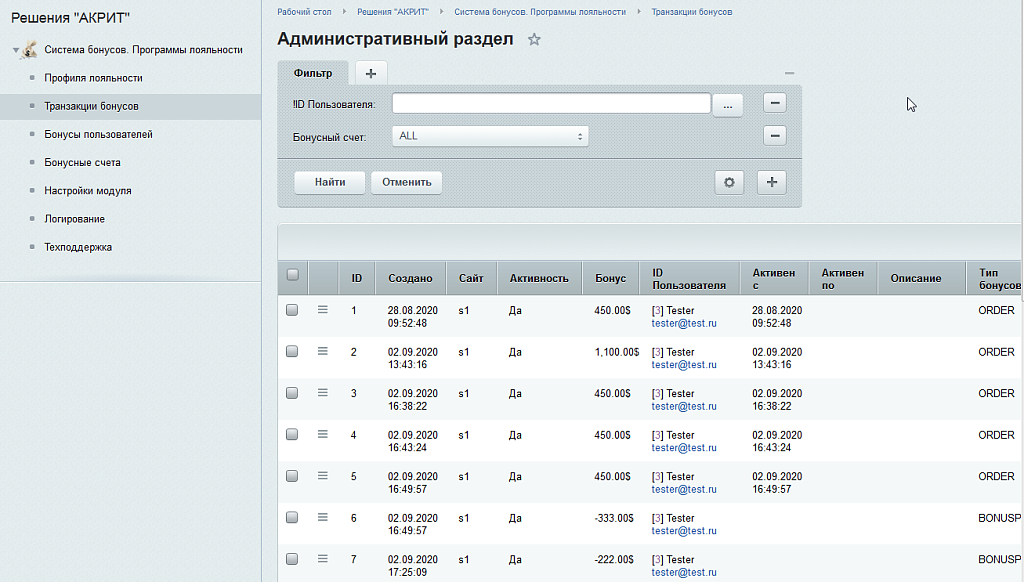The width and height of the screenshot is (1024, 582).
Task: Click the plus icon beside the gear
Action: coord(771,182)
